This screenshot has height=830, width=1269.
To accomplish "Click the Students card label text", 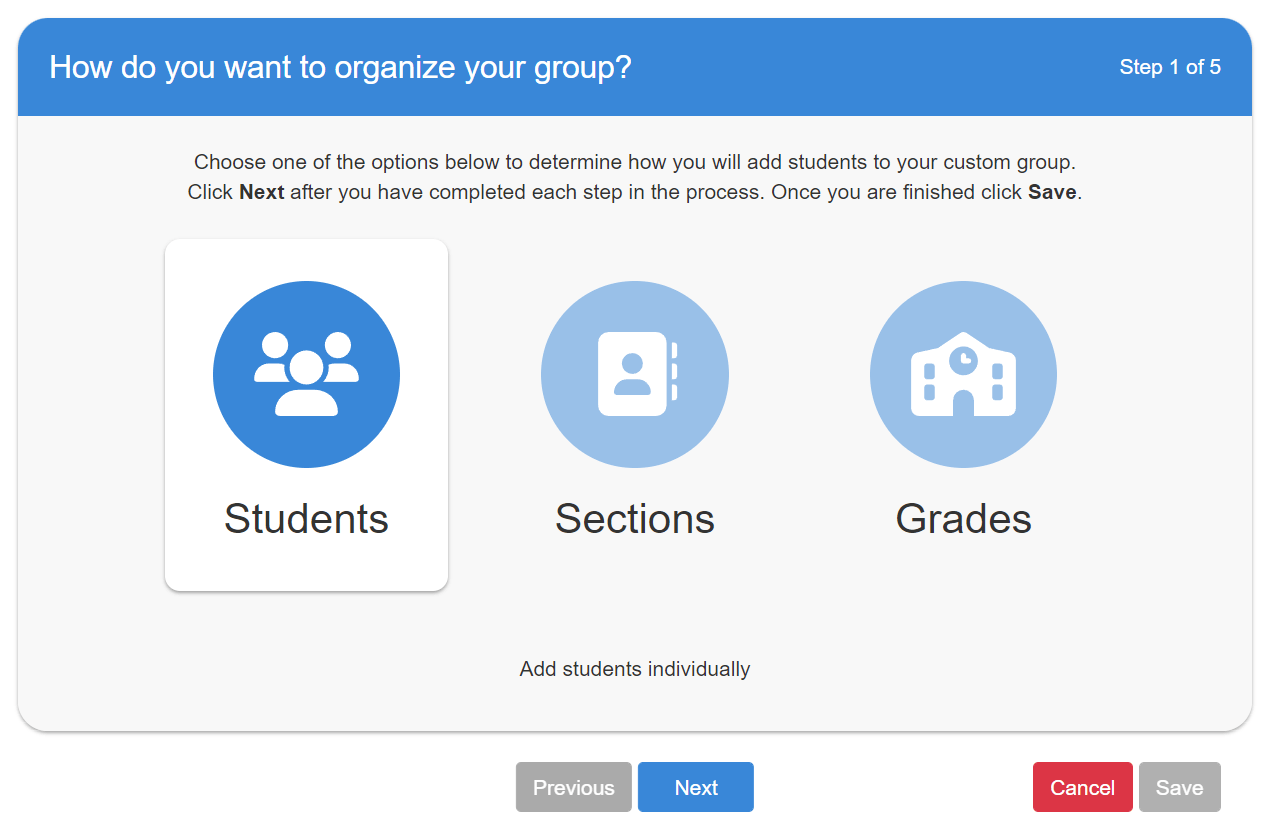I will (x=306, y=518).
